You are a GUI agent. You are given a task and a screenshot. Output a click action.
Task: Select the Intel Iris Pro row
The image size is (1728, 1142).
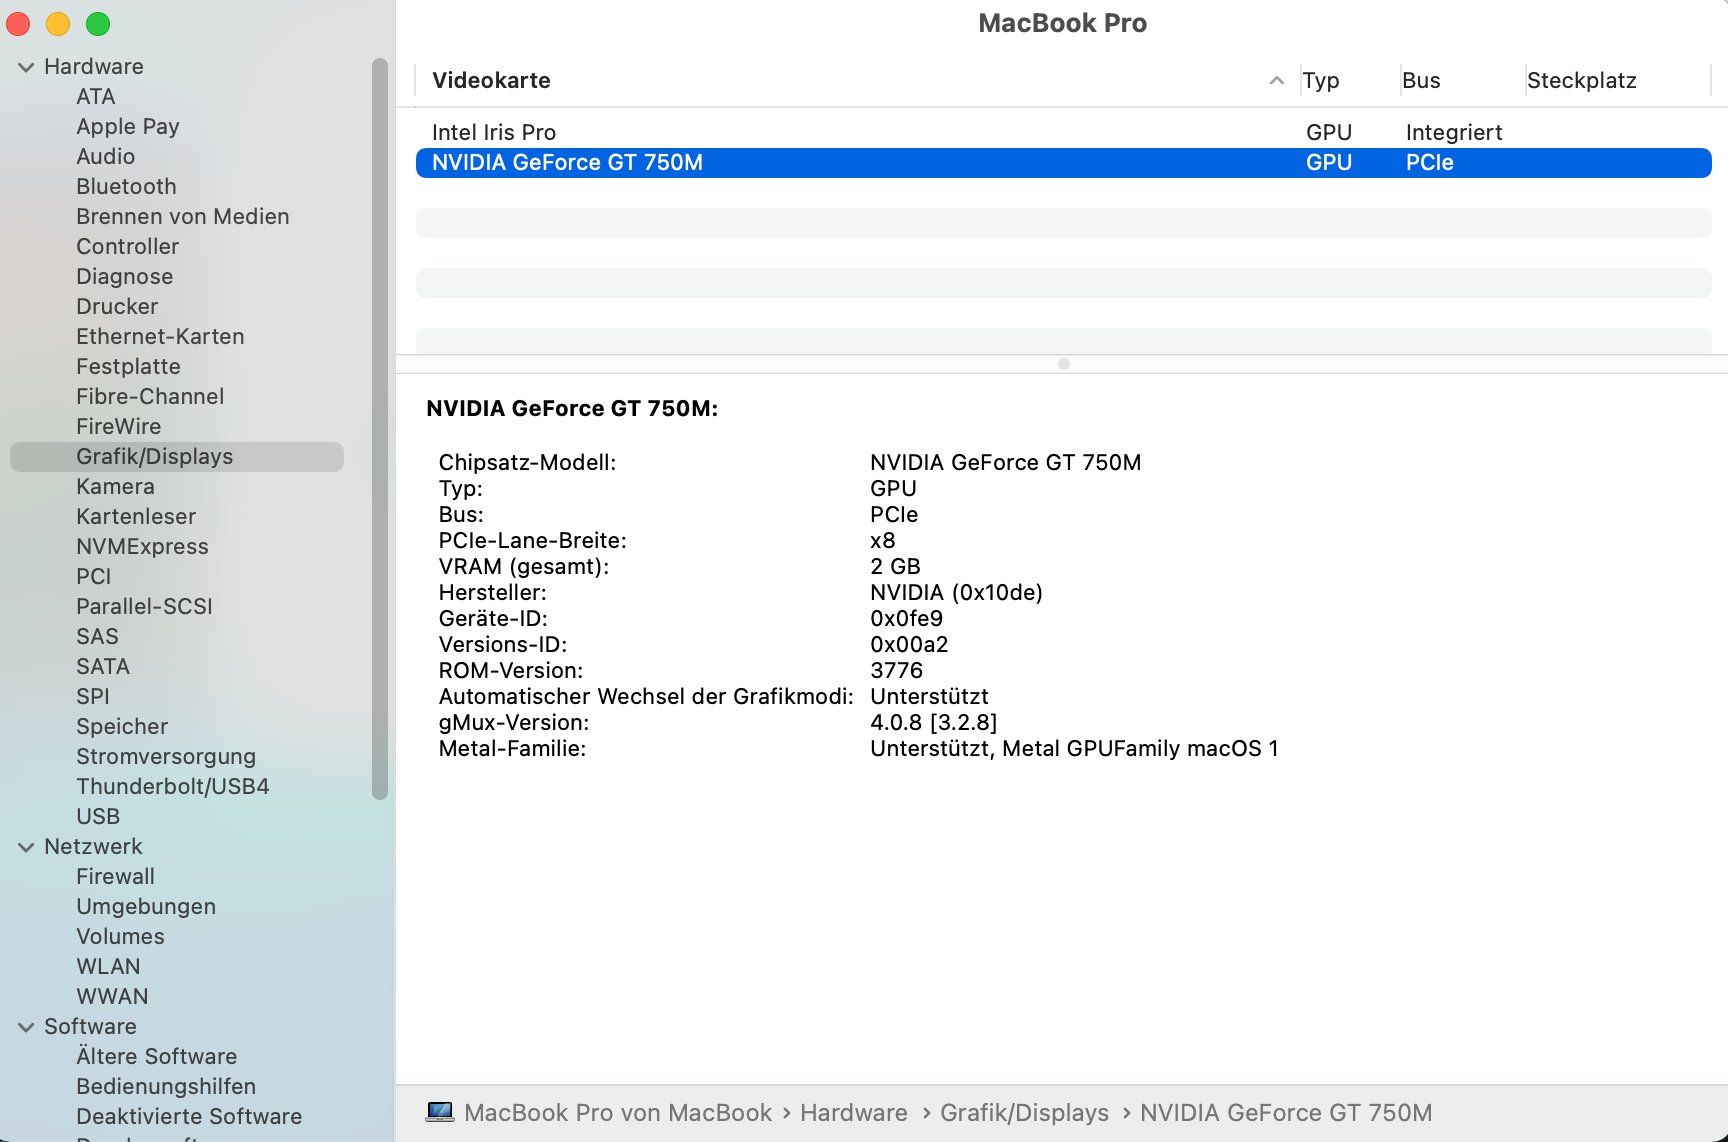1063,132
